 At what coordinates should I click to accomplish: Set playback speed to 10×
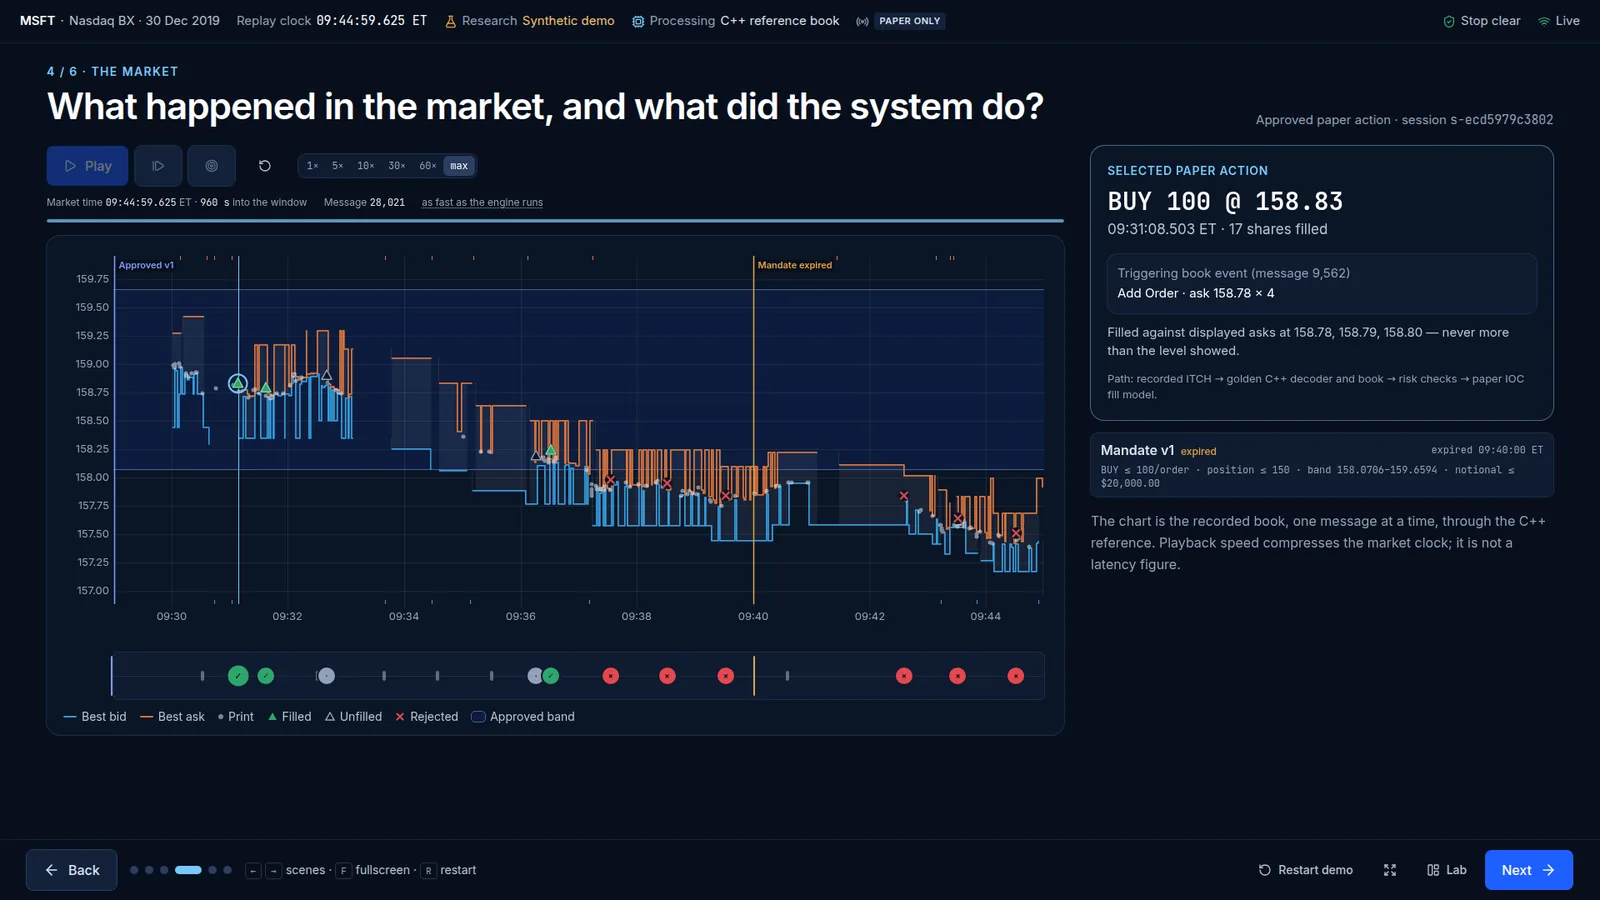(366, 166)
